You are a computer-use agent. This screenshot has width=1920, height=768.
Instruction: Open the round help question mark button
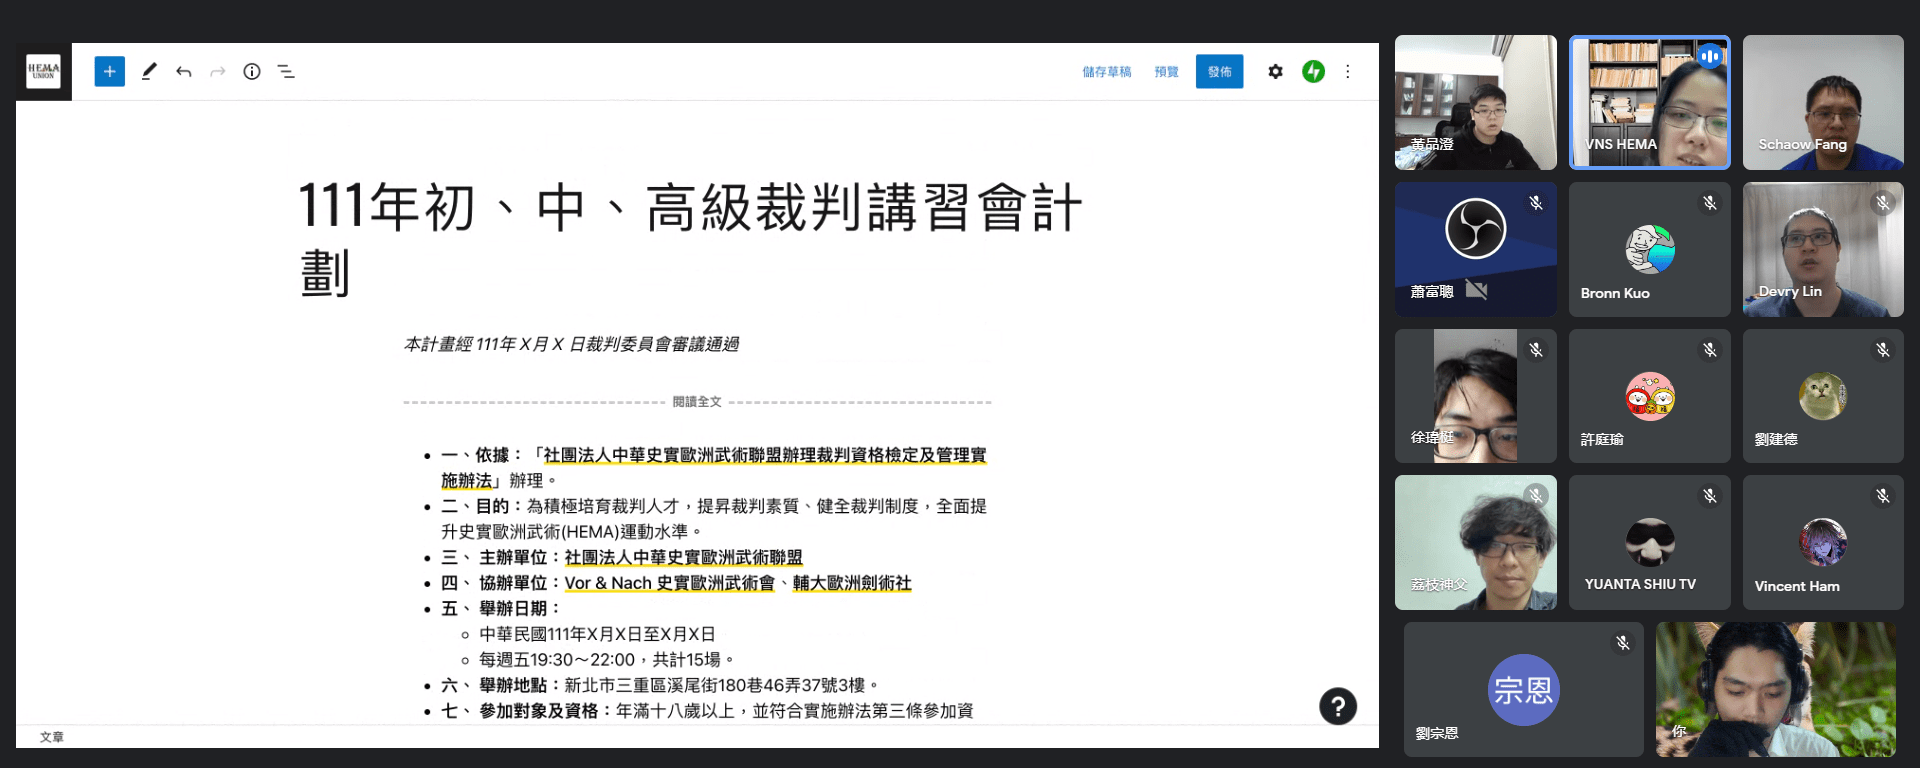[1337, 706]
